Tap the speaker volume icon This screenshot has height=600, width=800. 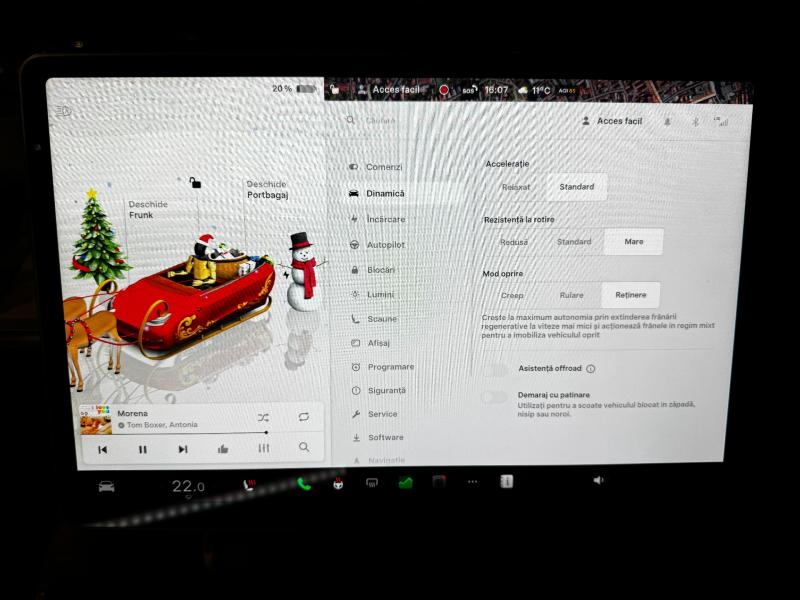point(598,481)
